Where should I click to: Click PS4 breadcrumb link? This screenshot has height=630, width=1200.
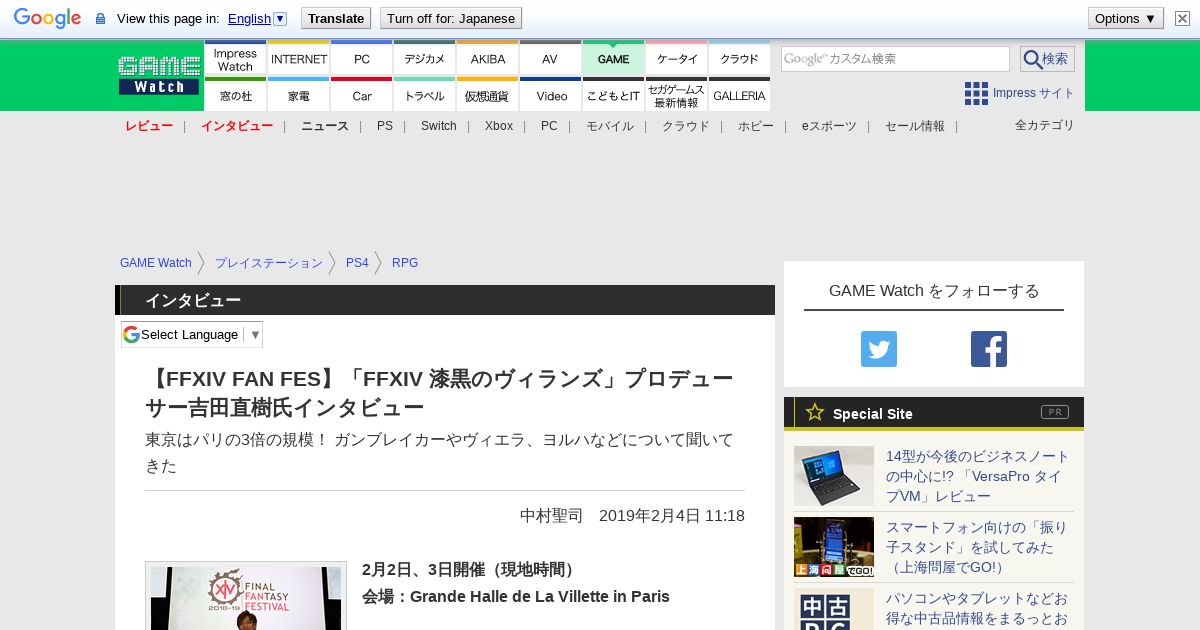coord(357,263)
